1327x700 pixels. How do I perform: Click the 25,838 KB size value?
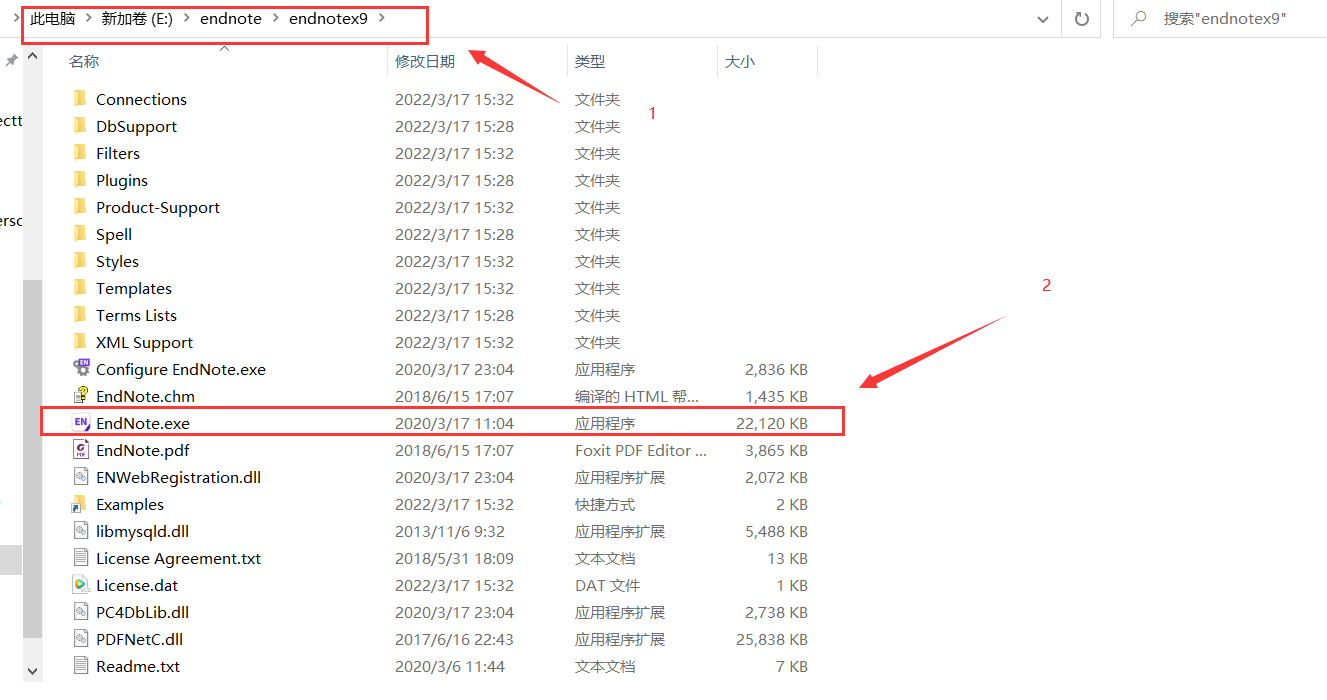pos(772,639)
